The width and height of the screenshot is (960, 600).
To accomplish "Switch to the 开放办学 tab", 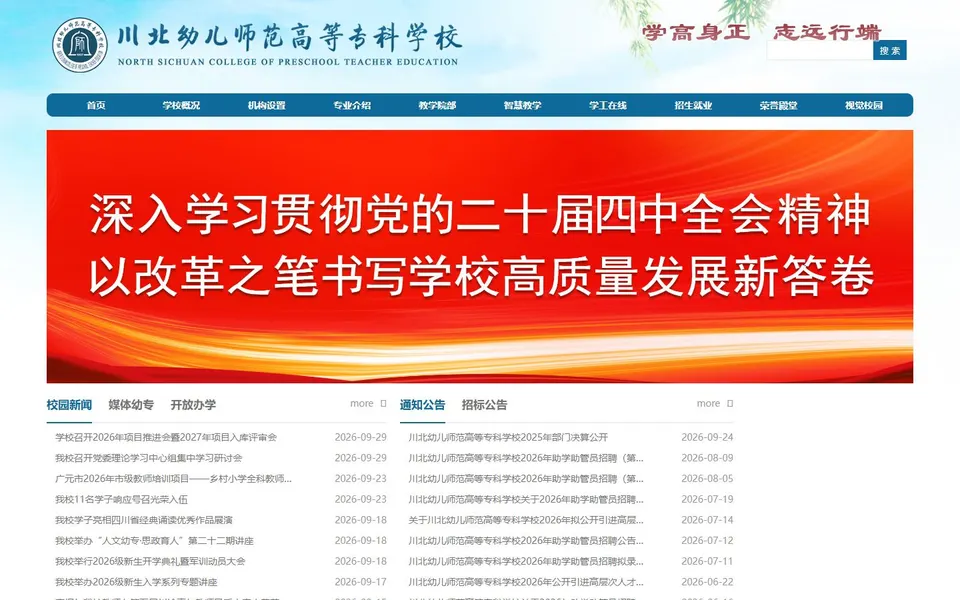I will pos(193,405).
